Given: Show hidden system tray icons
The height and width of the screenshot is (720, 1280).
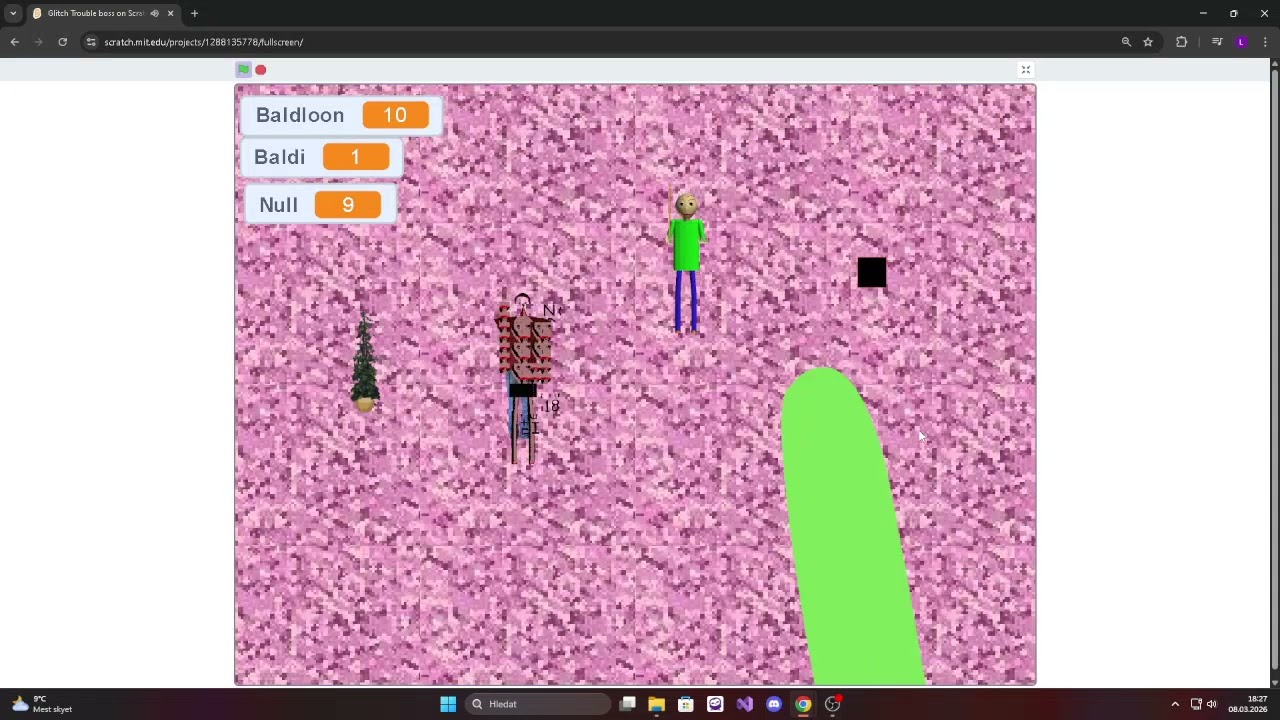Looking at the screenshot, I should [x=1175, y=704].
